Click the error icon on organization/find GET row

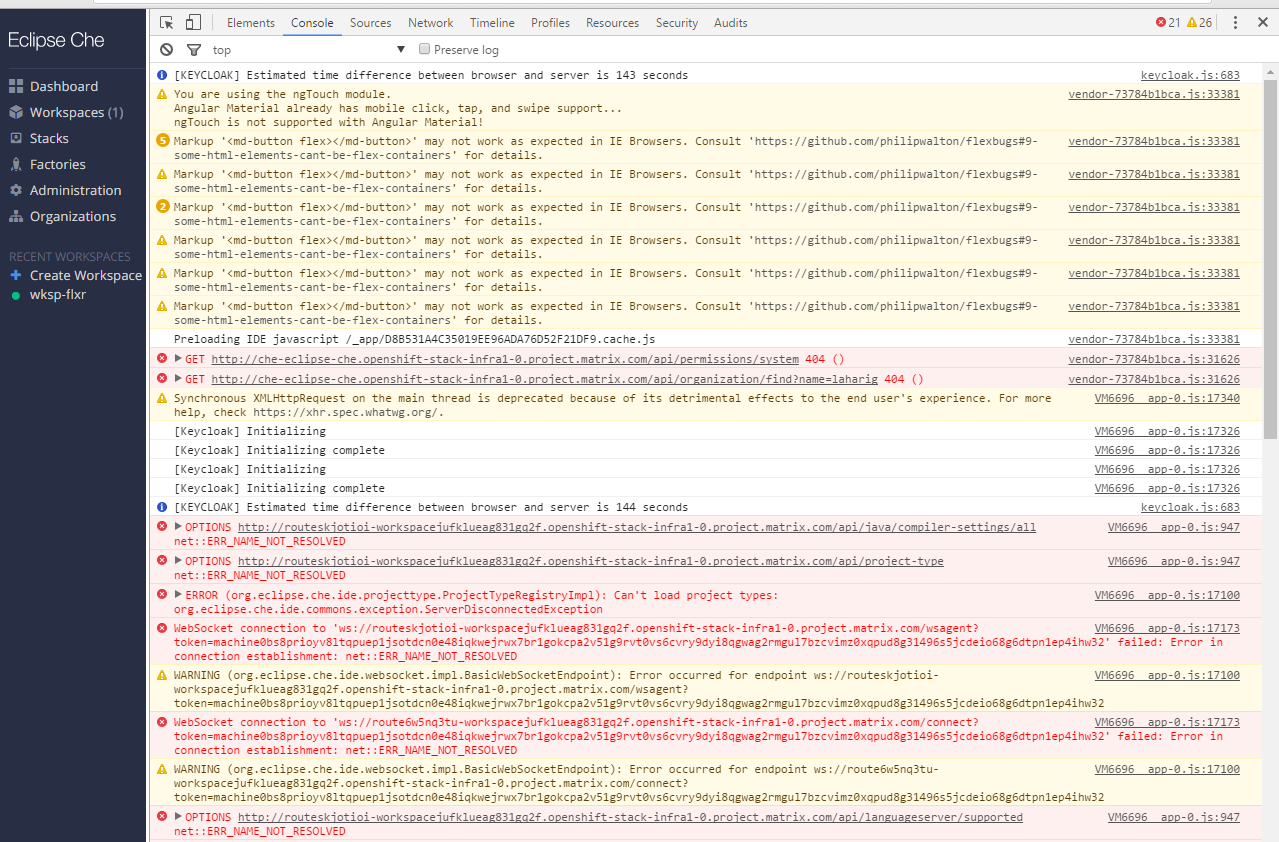(162, 378)
